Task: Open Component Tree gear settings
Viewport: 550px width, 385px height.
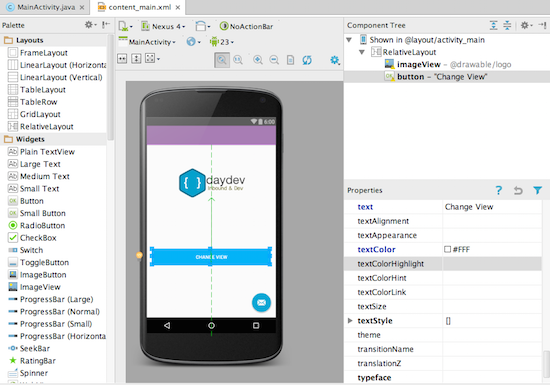Action: pyautogui.click(x=526, y=25)
